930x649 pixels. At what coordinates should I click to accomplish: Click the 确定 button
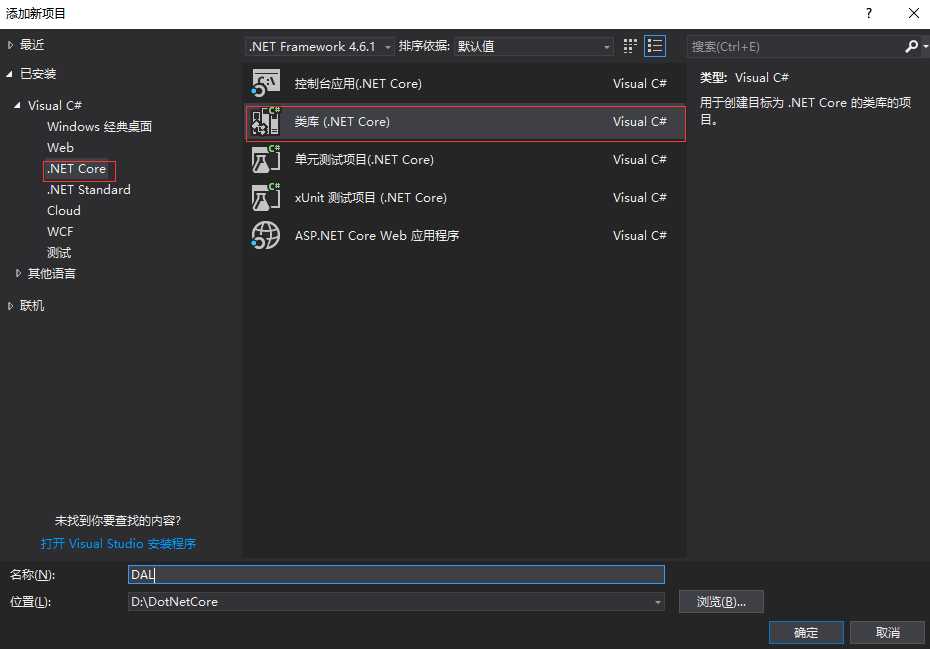[806, 632]
